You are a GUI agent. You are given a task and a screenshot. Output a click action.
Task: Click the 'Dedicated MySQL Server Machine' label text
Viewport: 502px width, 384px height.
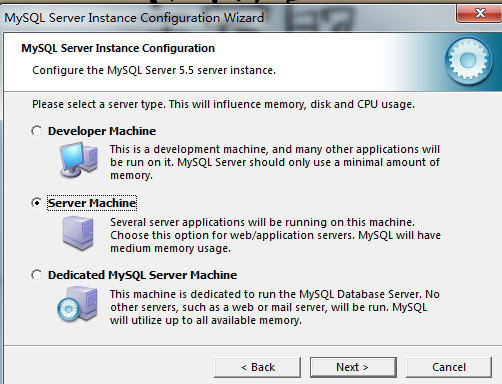click(x=142, y=275)
